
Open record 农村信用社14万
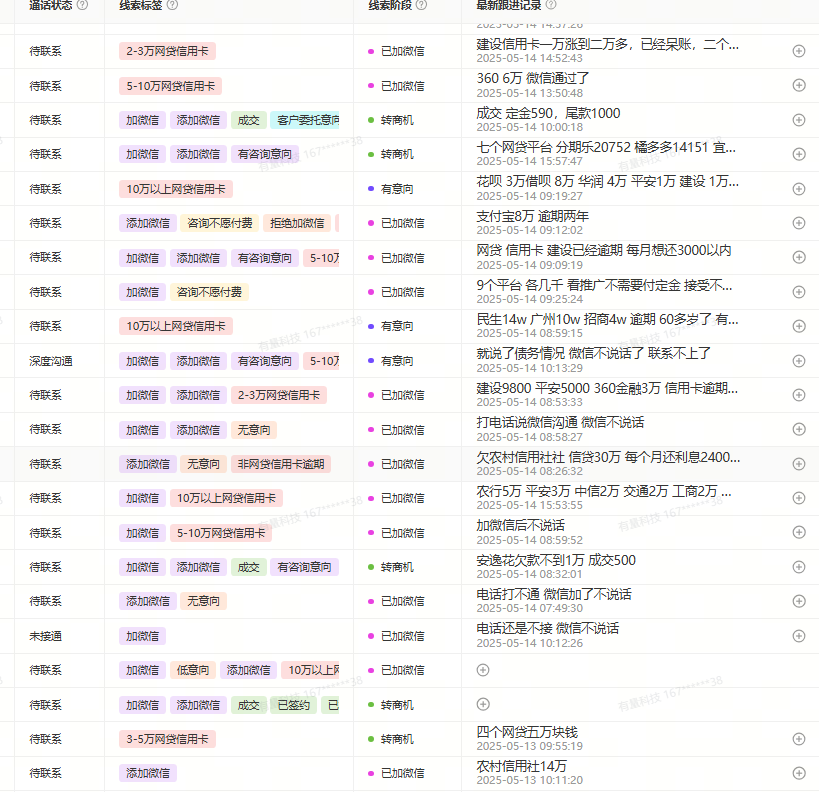pyautogui.click(x=522, y=766)
